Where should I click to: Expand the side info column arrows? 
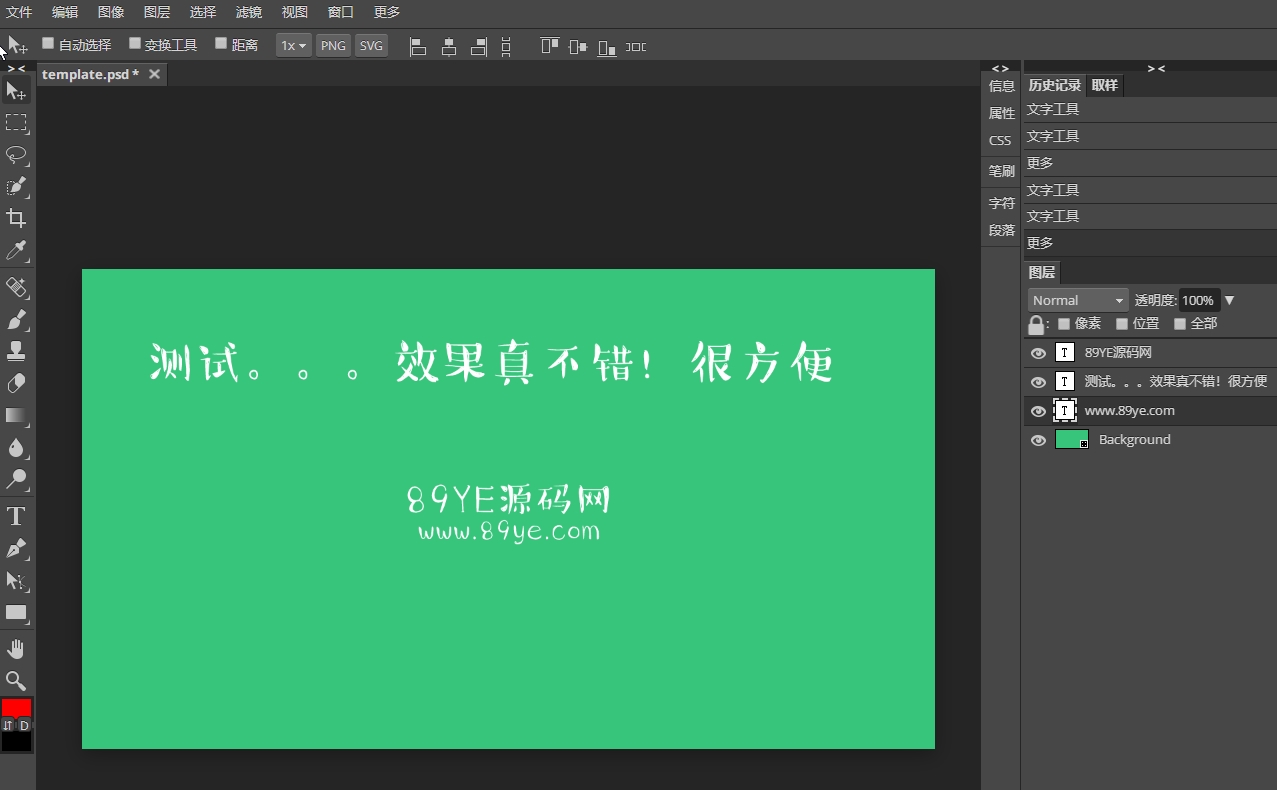[1000, 68]
